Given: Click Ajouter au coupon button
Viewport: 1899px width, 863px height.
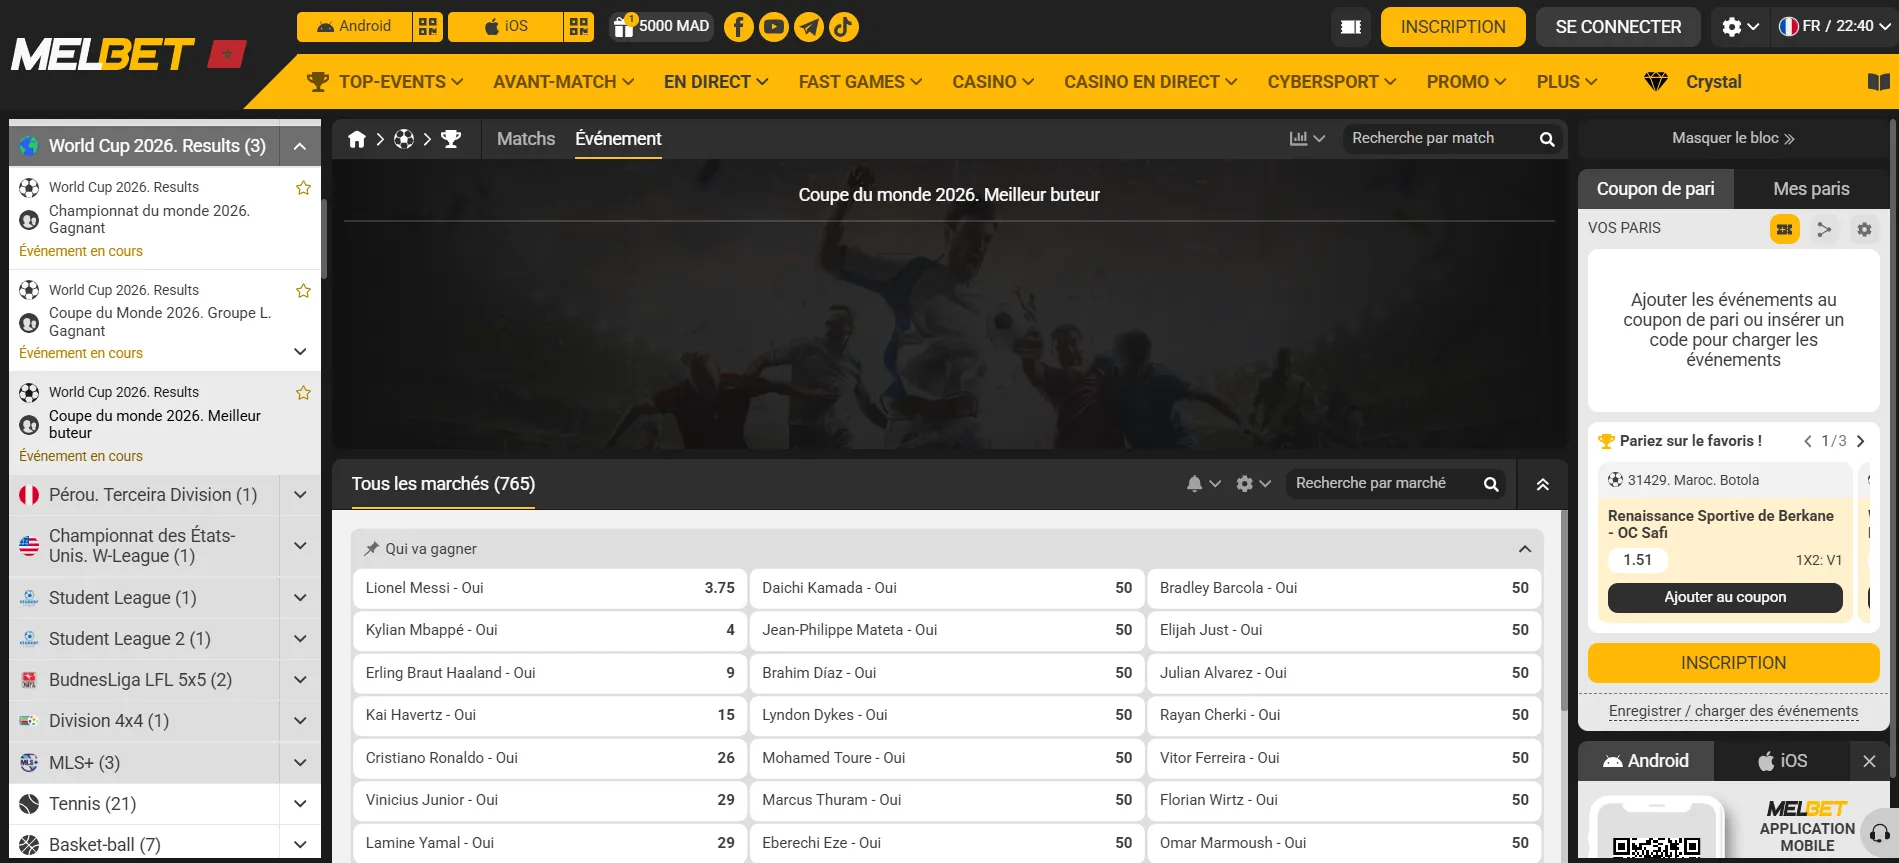Looking at the screenshot, I should pyautogui.click(x=1725, y=597).
